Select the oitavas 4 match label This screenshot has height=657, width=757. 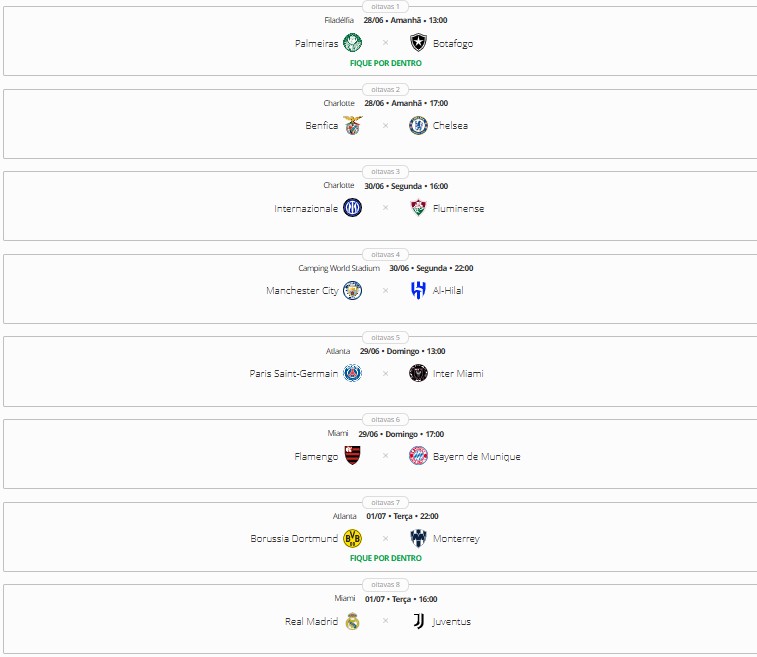click(385, 254)
